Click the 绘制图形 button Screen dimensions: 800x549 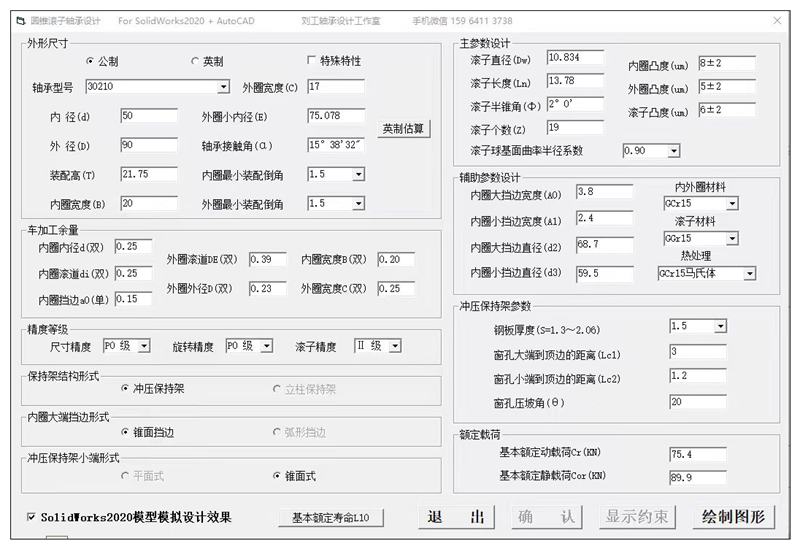coord(733,517)
